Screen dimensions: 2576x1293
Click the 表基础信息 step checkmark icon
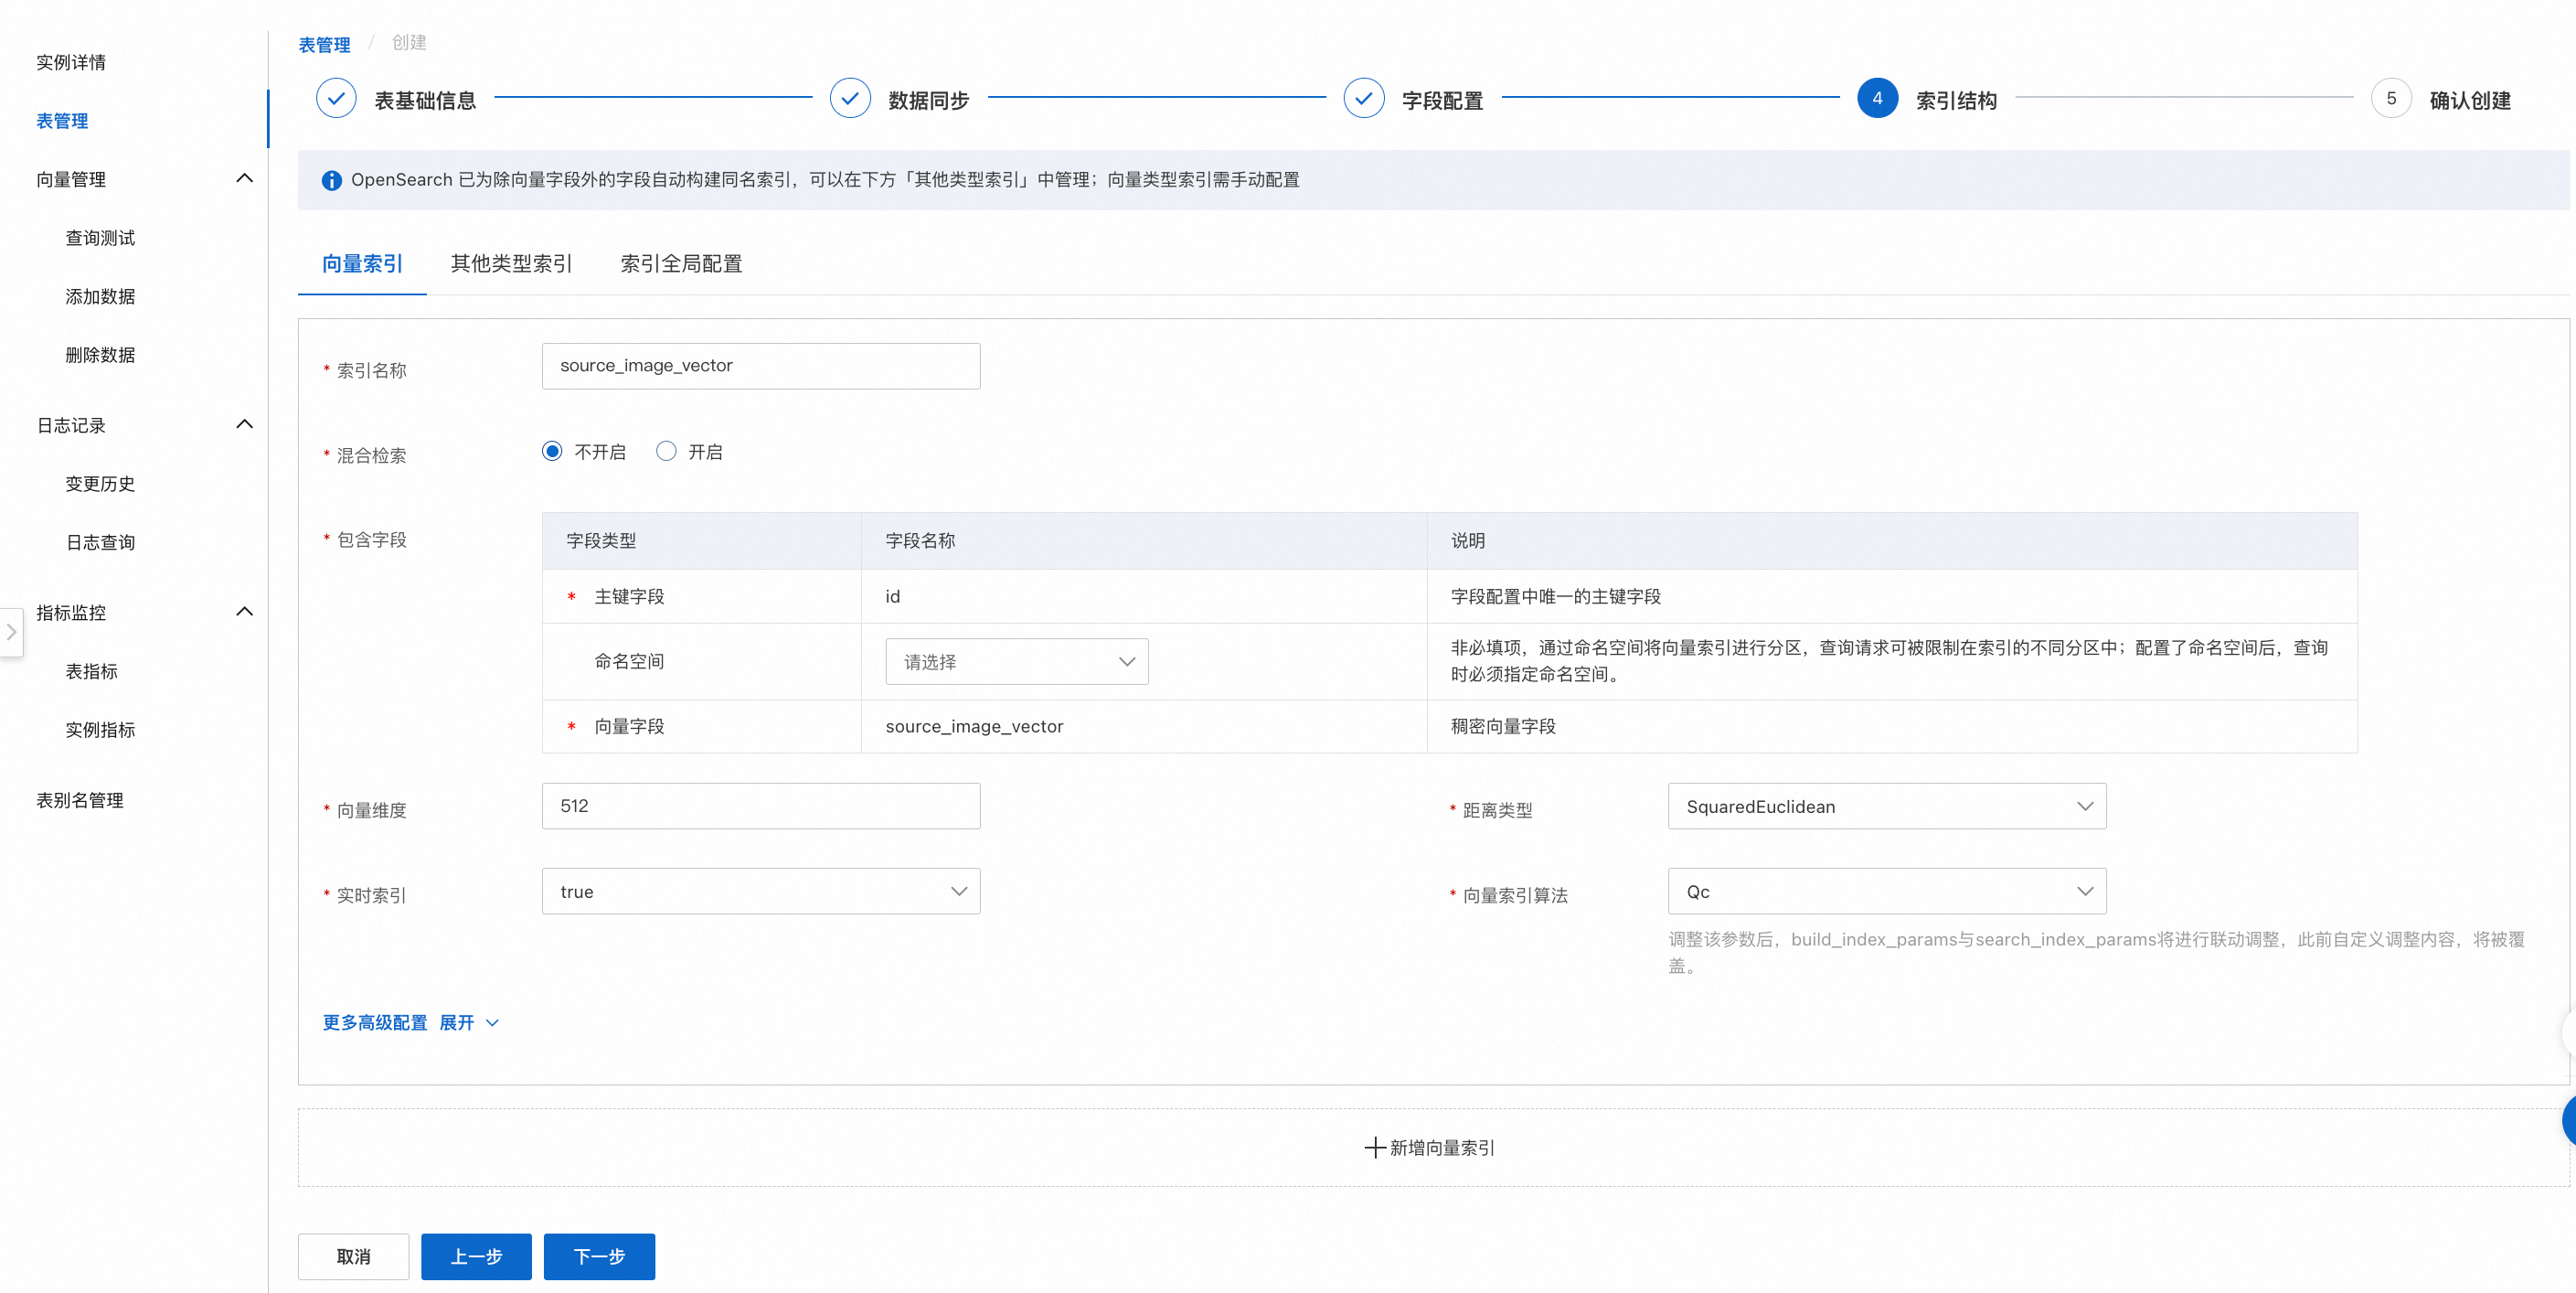(x=336, y=98)
